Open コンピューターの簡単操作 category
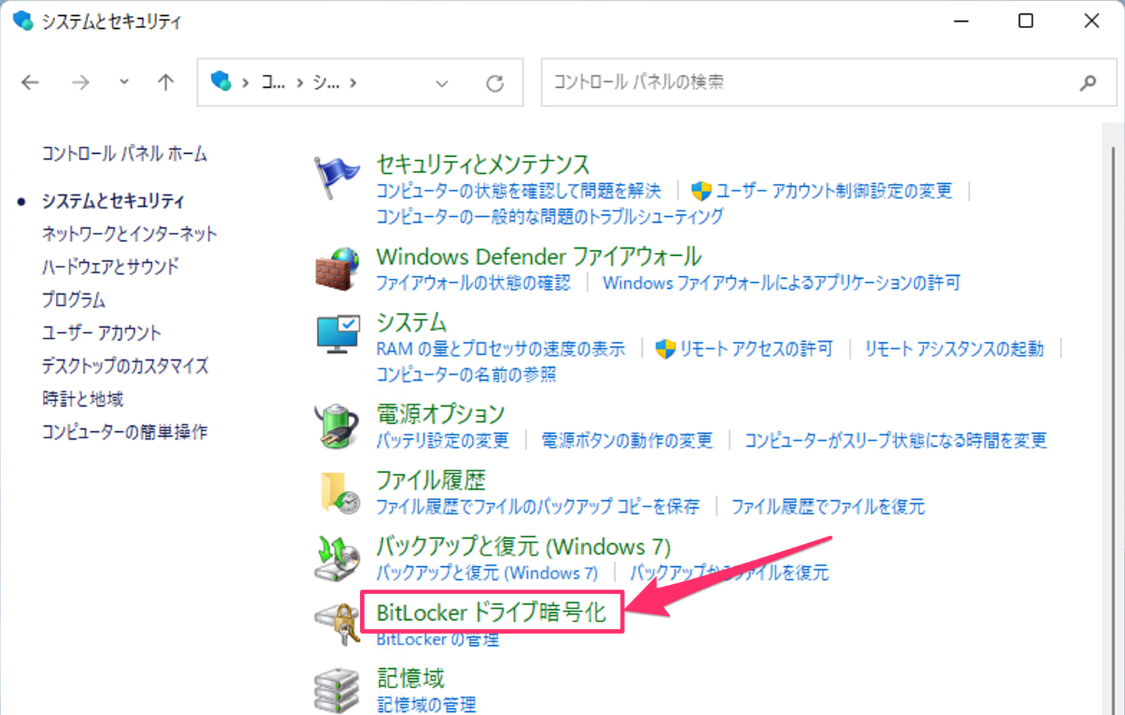Screen dimensions: 1125x715 (x=125, y=432)
